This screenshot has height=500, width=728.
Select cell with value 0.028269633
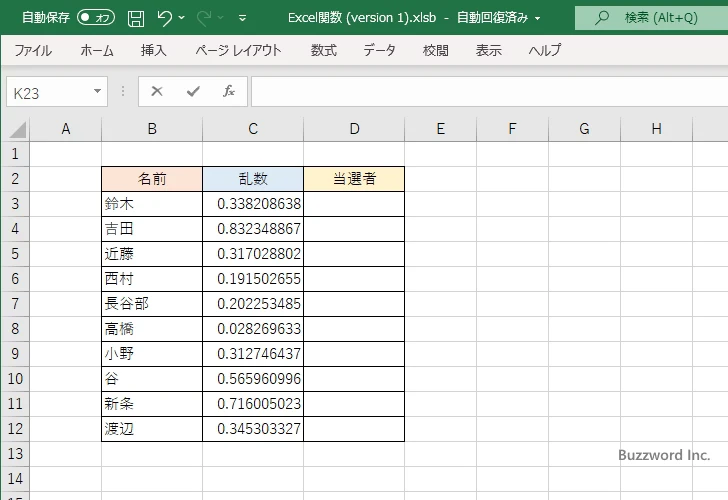click(253, 329)
